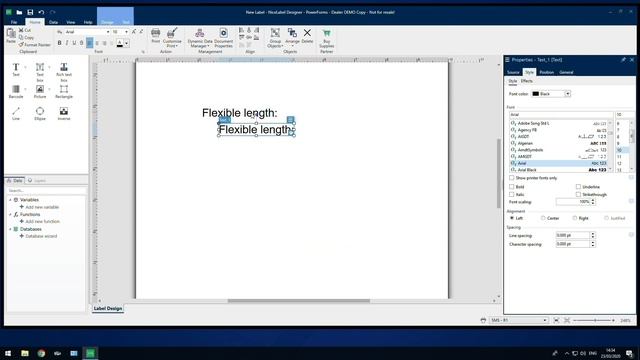Open the General tab in Properties
Screen dimensions: 640x360
[x=566, y=72]
